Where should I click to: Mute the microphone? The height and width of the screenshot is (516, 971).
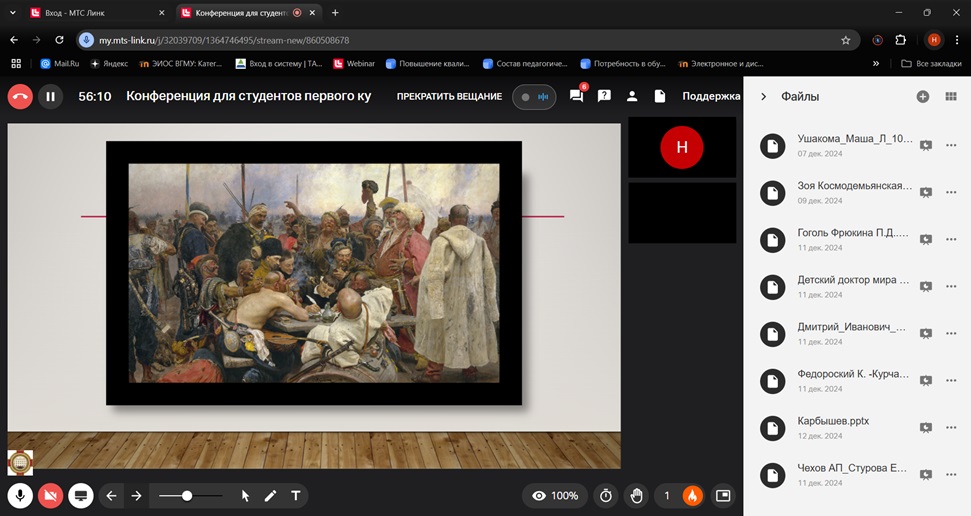(x=20, y=496)
